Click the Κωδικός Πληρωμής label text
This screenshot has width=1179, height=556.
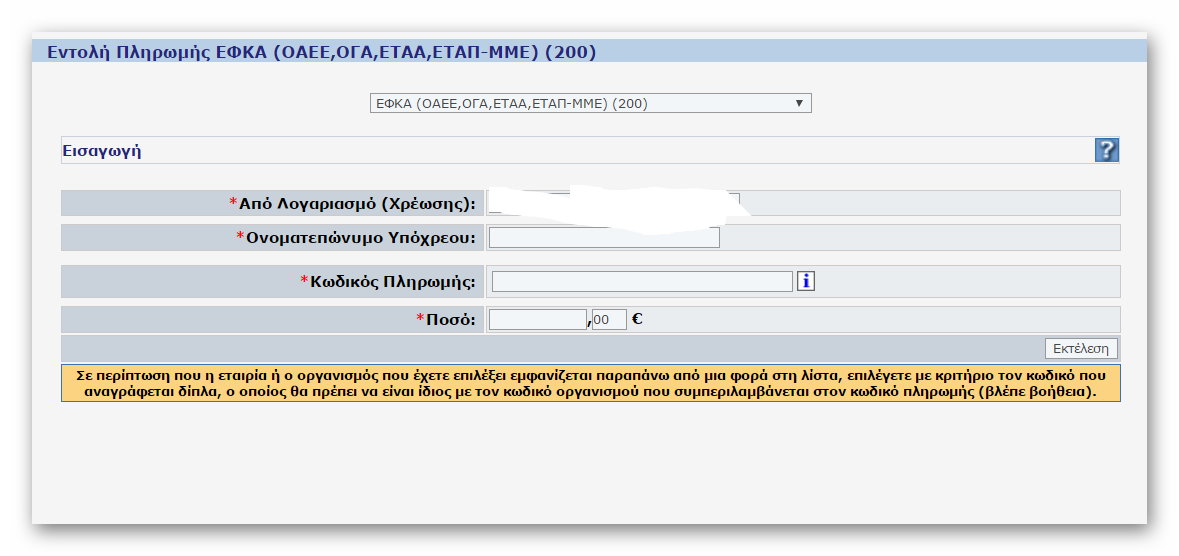click(392, 282)
